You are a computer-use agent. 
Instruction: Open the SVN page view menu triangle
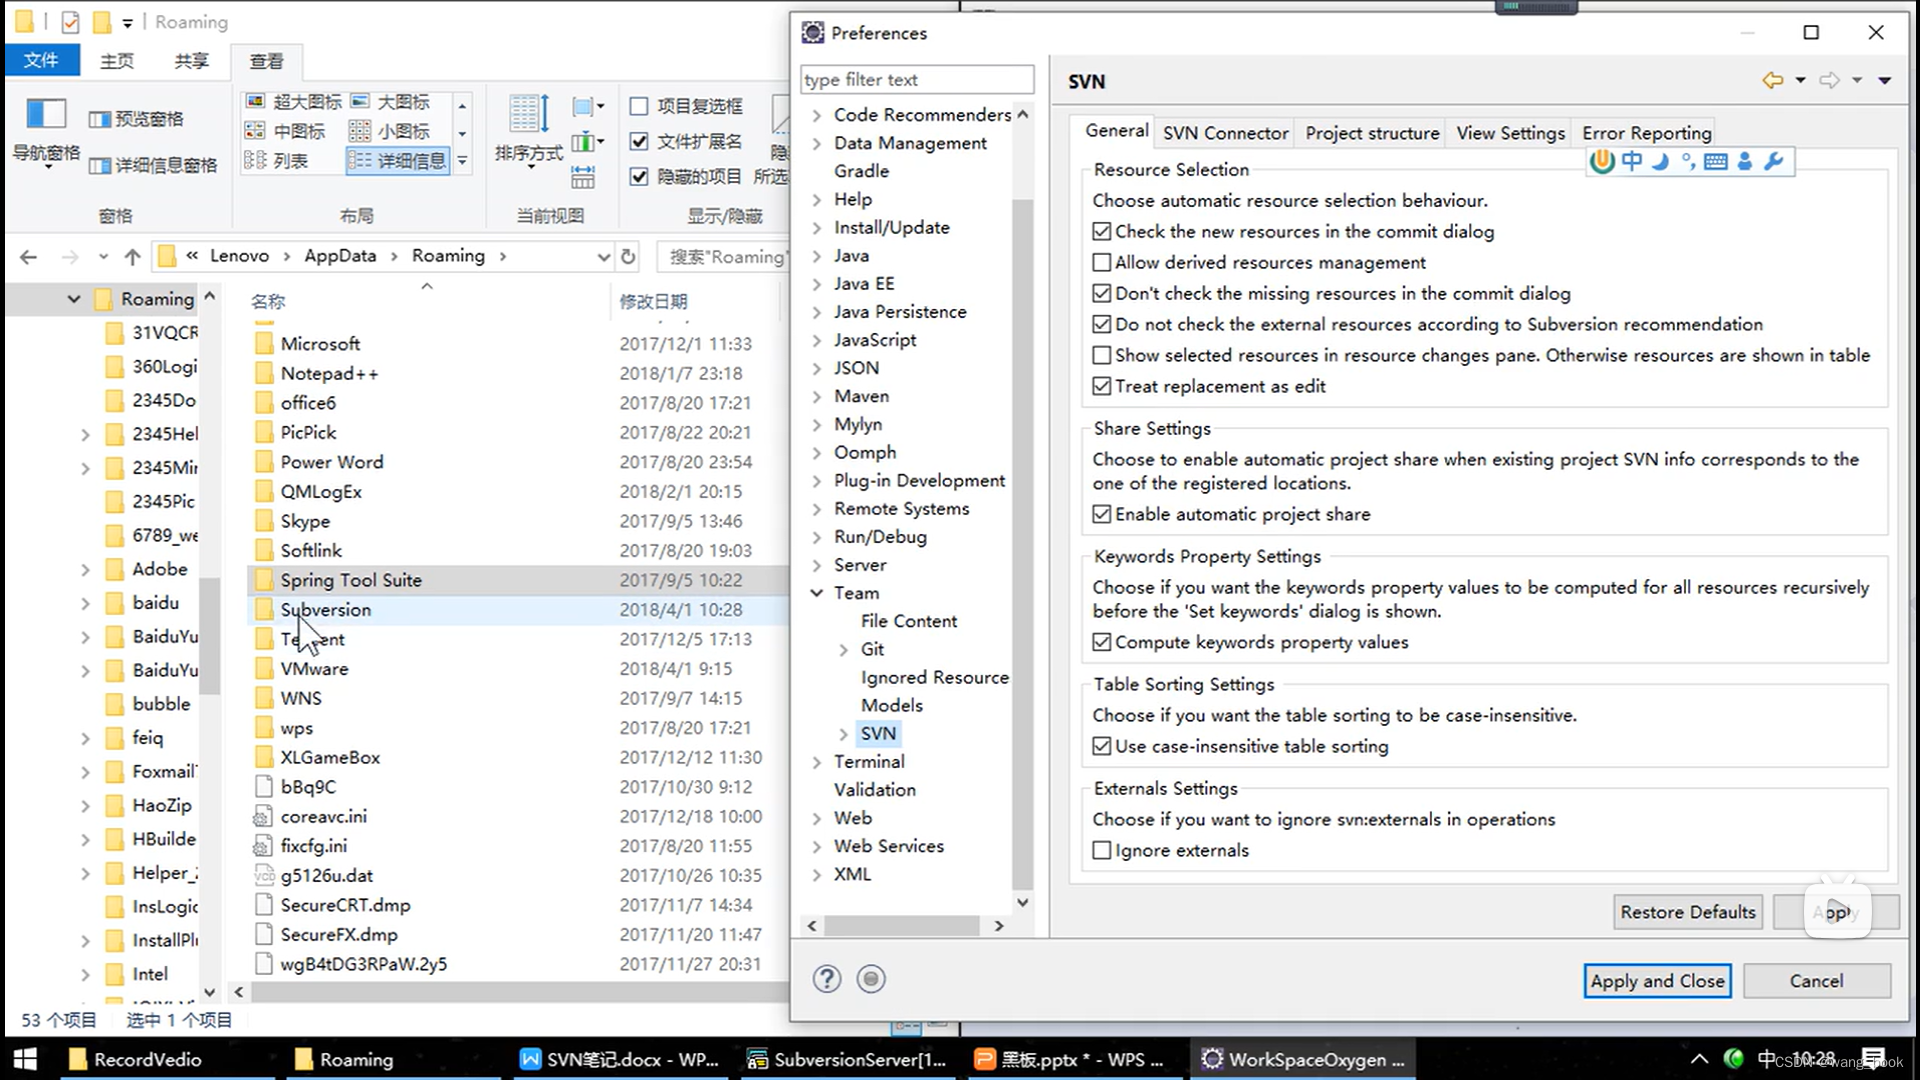pos(1885,81)
